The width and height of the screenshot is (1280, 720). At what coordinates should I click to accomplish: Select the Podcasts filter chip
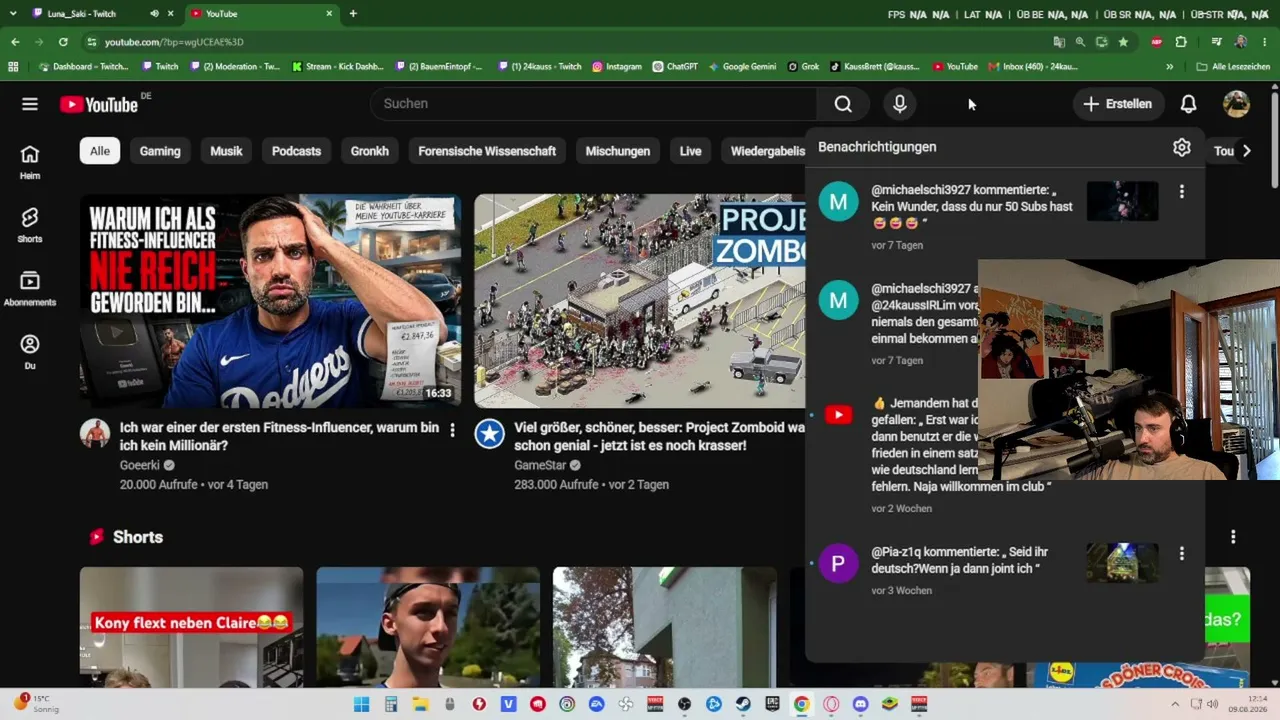(296, 151)
